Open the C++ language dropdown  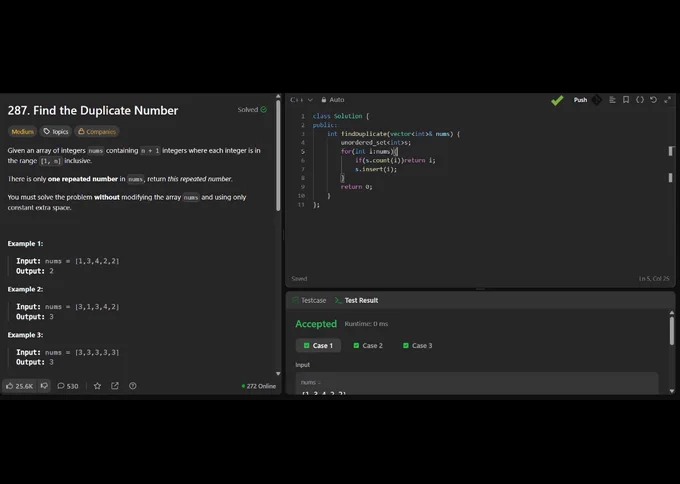301,100
